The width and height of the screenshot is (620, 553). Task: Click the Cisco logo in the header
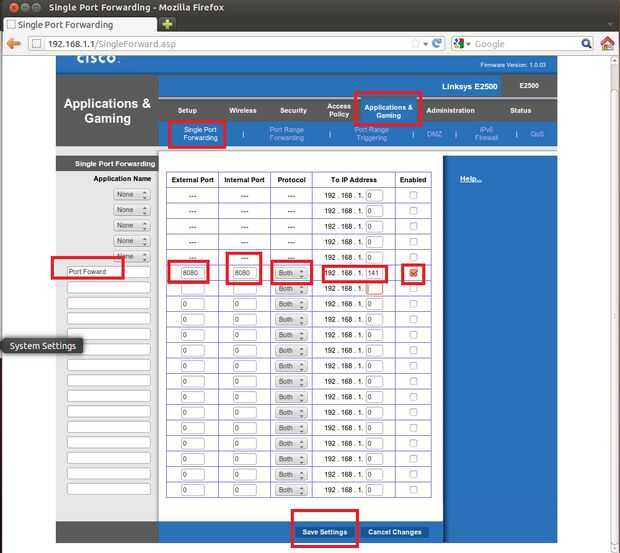[98, 59]
